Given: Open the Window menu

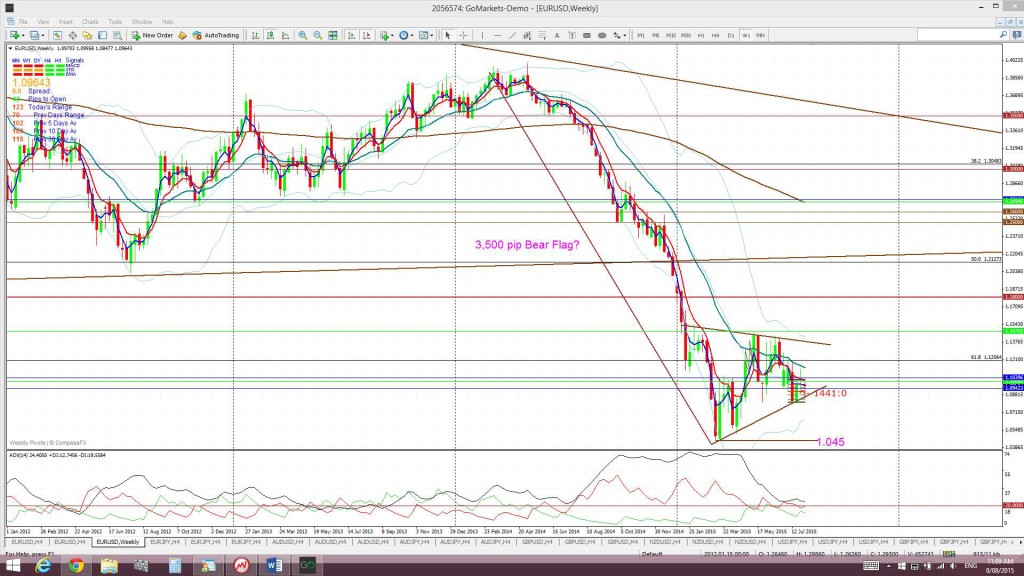Looking at the screenshot, I should 142,22.
